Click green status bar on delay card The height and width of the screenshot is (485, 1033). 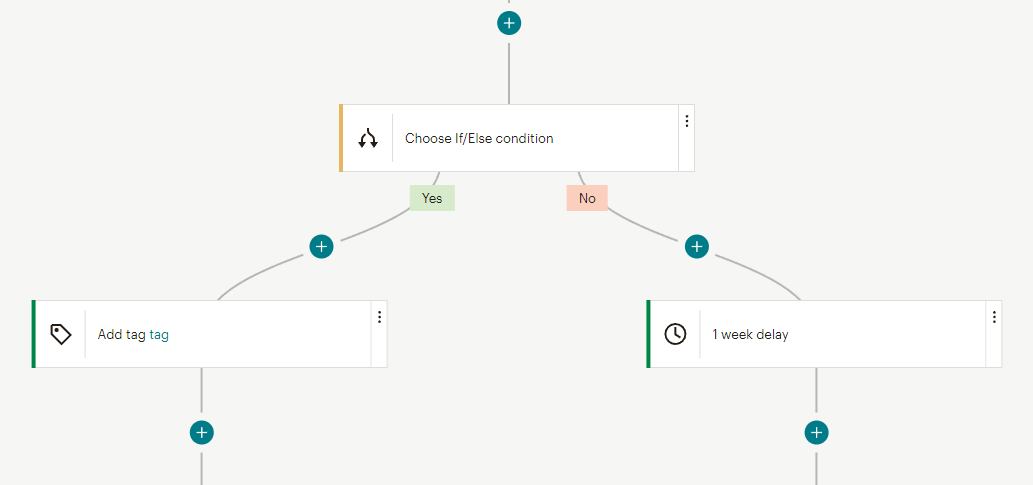[648, 333]
